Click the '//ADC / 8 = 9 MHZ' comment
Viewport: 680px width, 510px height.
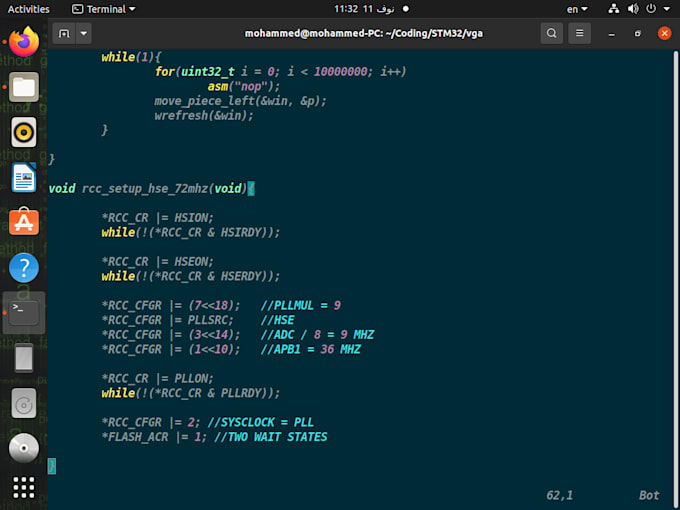[317, 335]
